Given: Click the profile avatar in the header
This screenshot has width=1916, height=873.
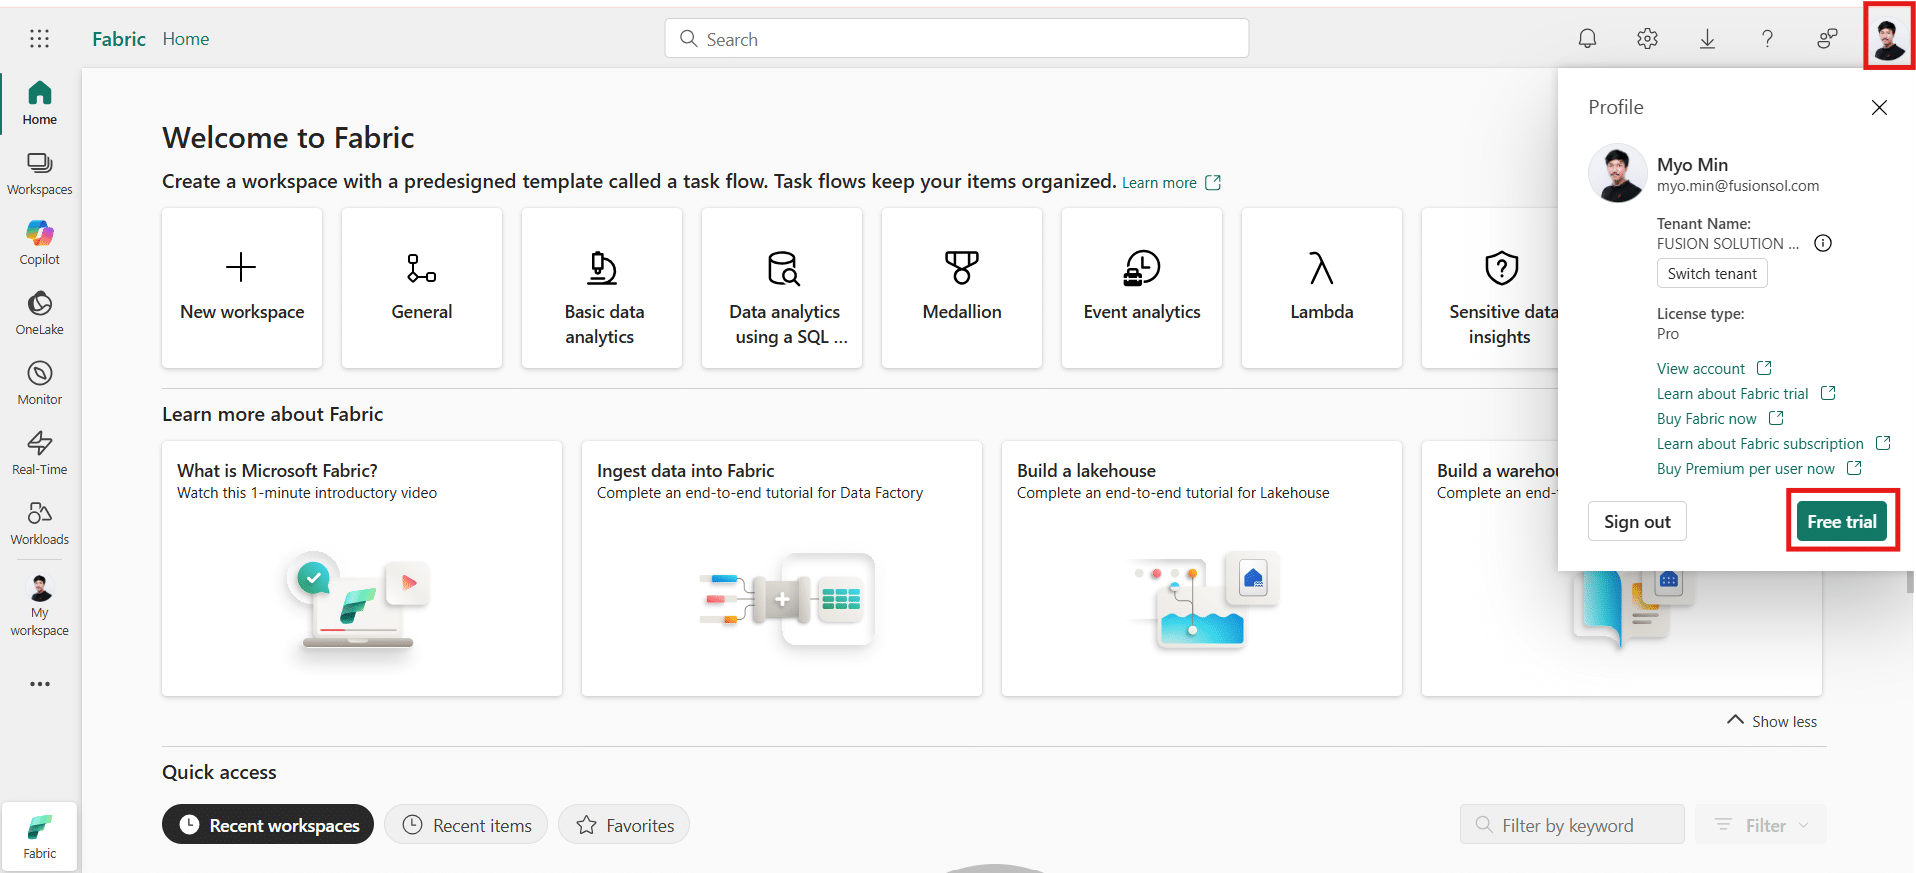Looking at the screenshot, I should [x=1889, y=38].
